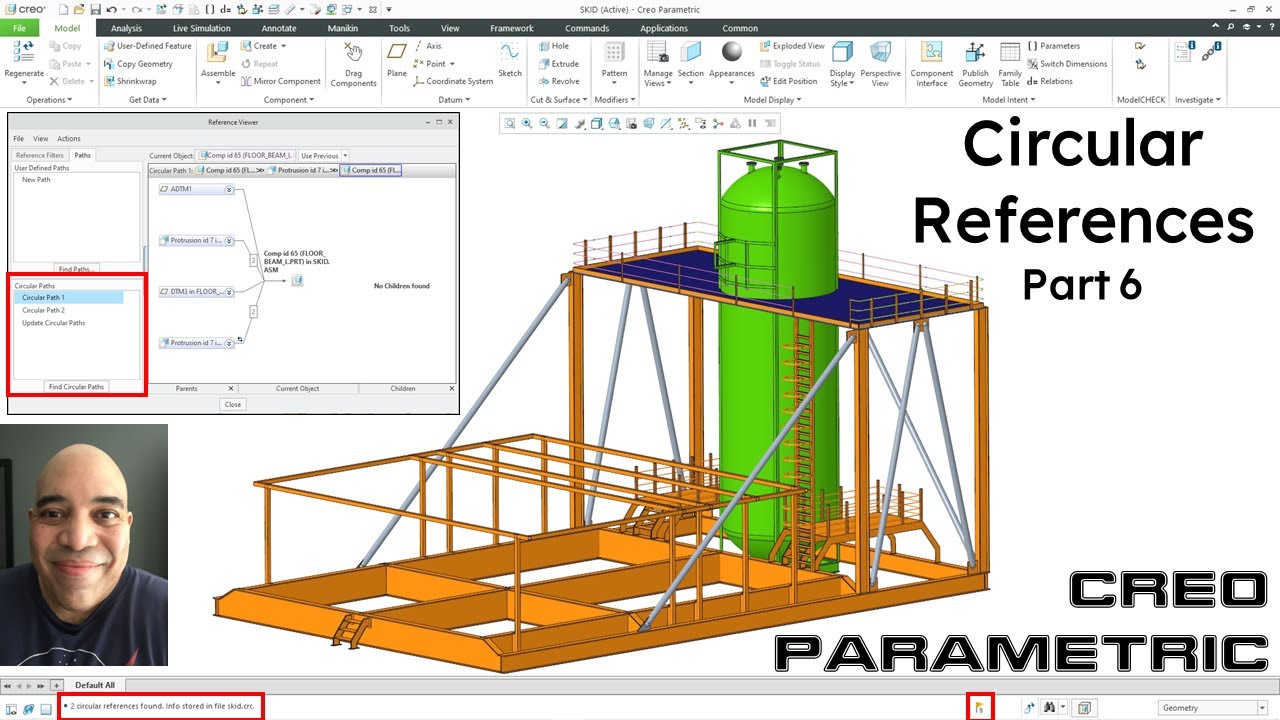Click Zoom In icon in graphics toolbar

click(x=527, y=124)
